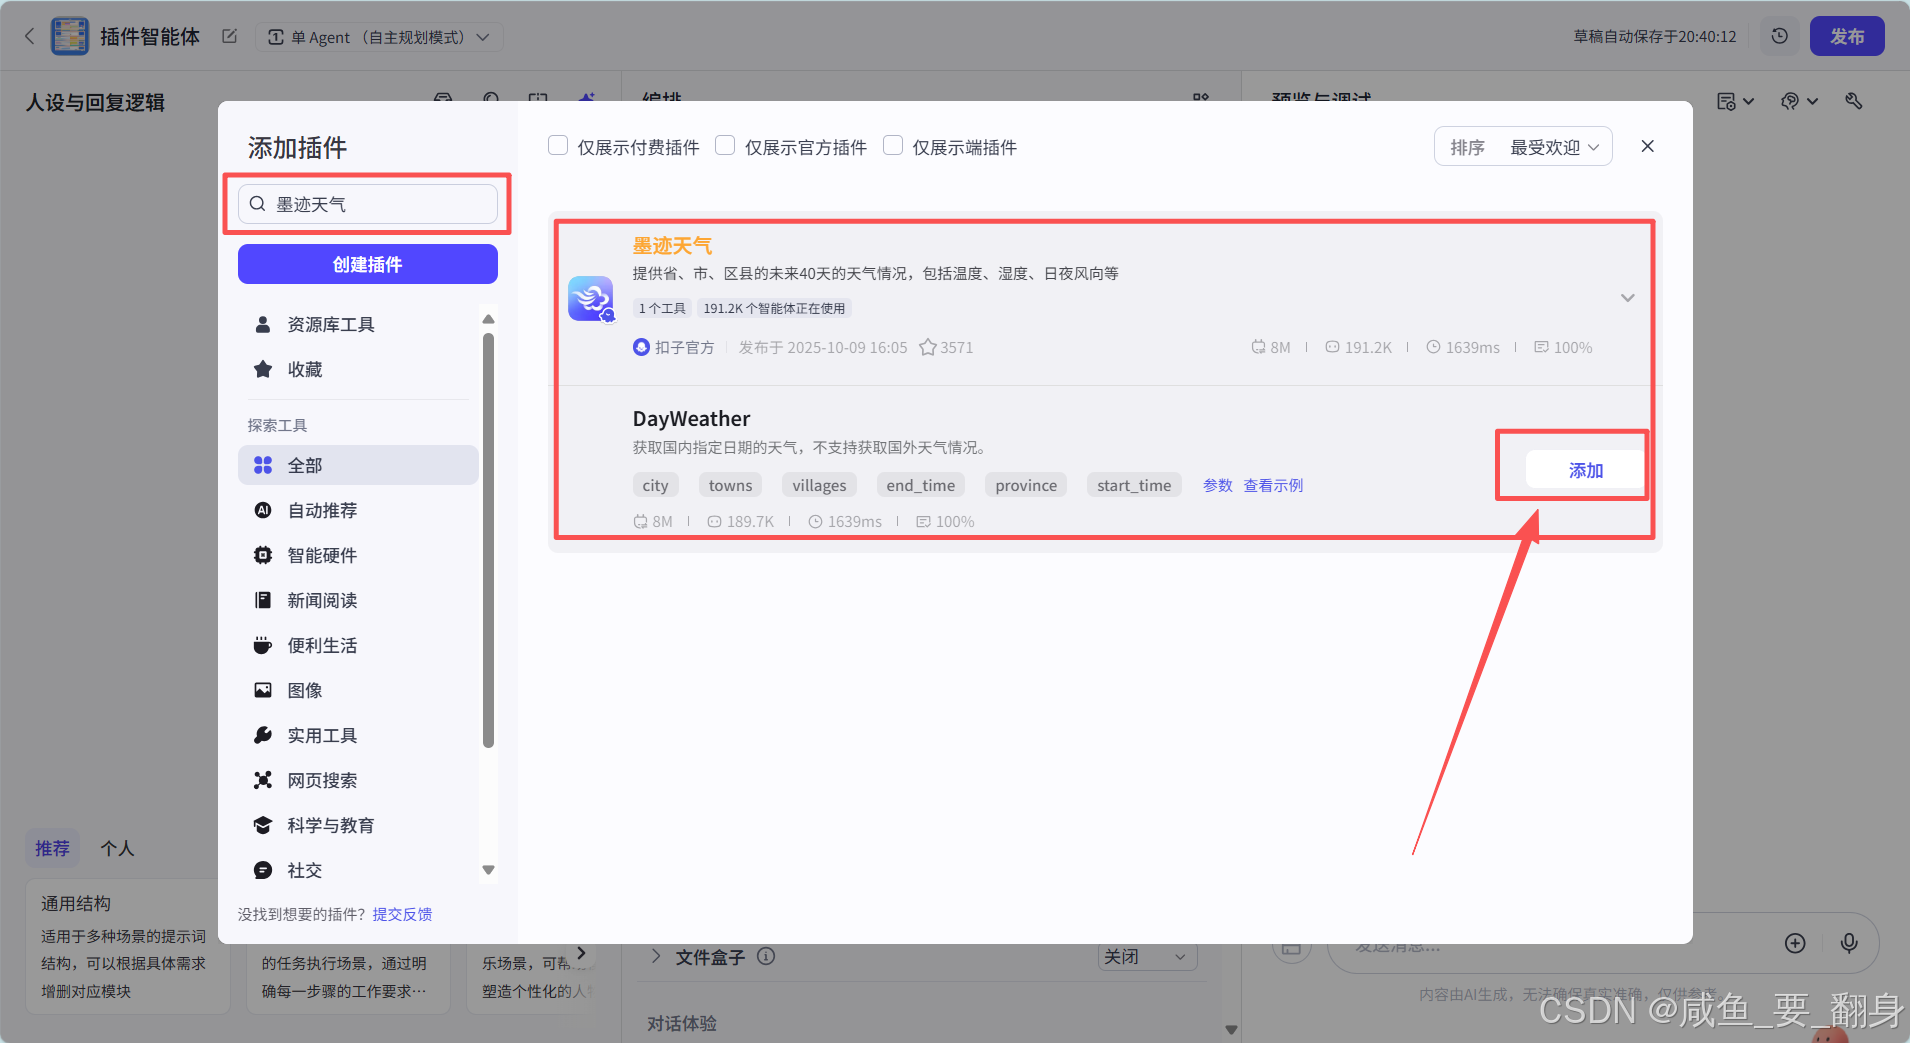Viewport: 1910px width, 1043px height.
Task: Click the search magnifier icon in plugin search
Action: (258, 204)
